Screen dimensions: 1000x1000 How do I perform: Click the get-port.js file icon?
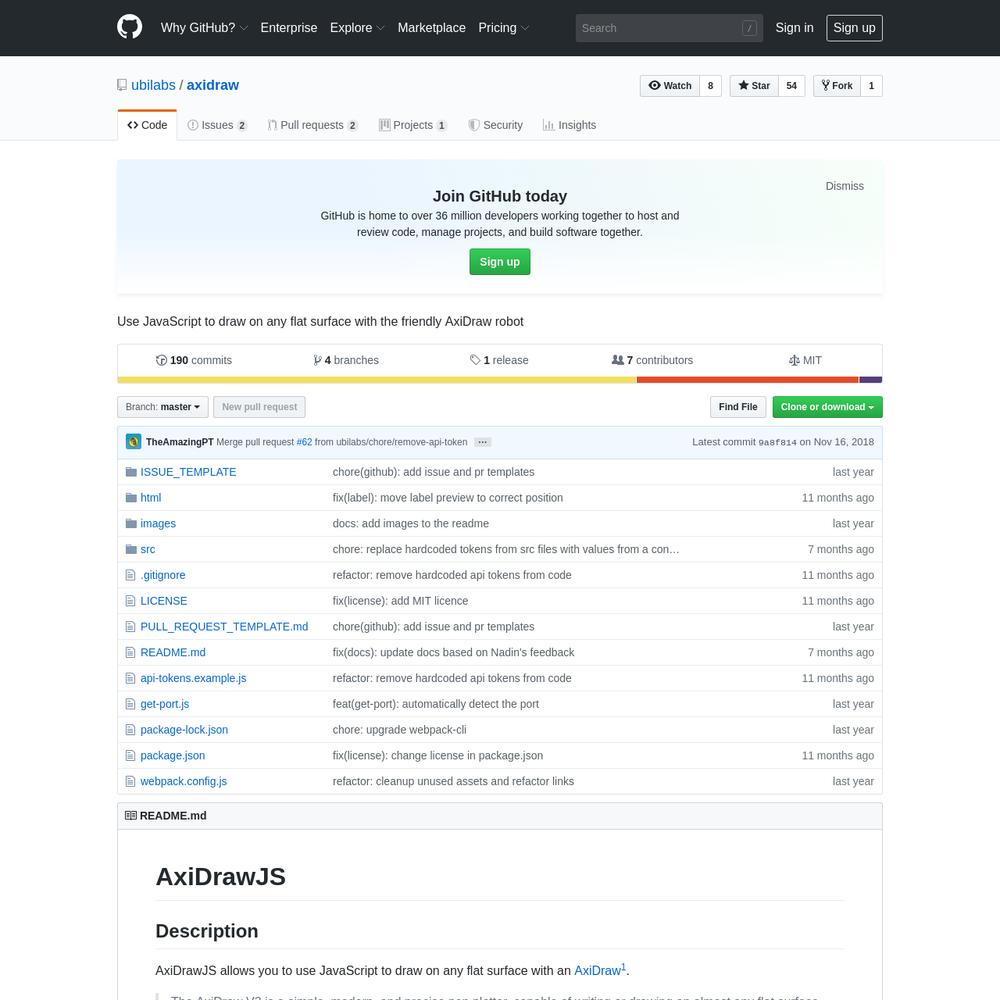click(x=131, y=704)
